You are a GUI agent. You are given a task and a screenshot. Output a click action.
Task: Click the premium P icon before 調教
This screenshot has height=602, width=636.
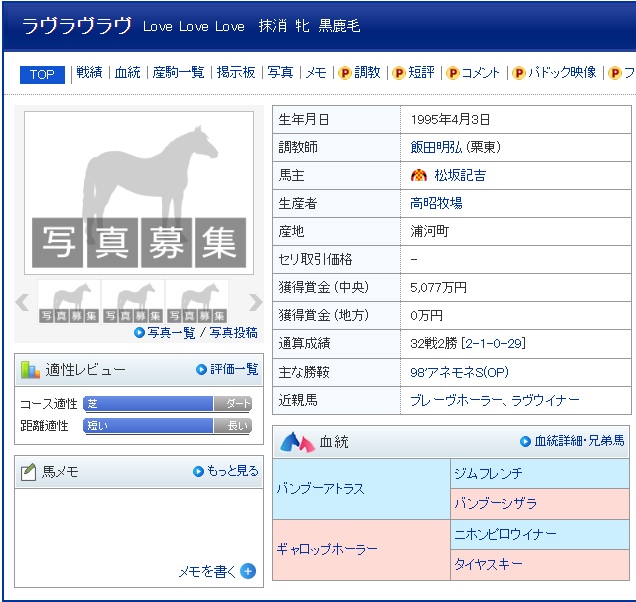pos(345,73)
